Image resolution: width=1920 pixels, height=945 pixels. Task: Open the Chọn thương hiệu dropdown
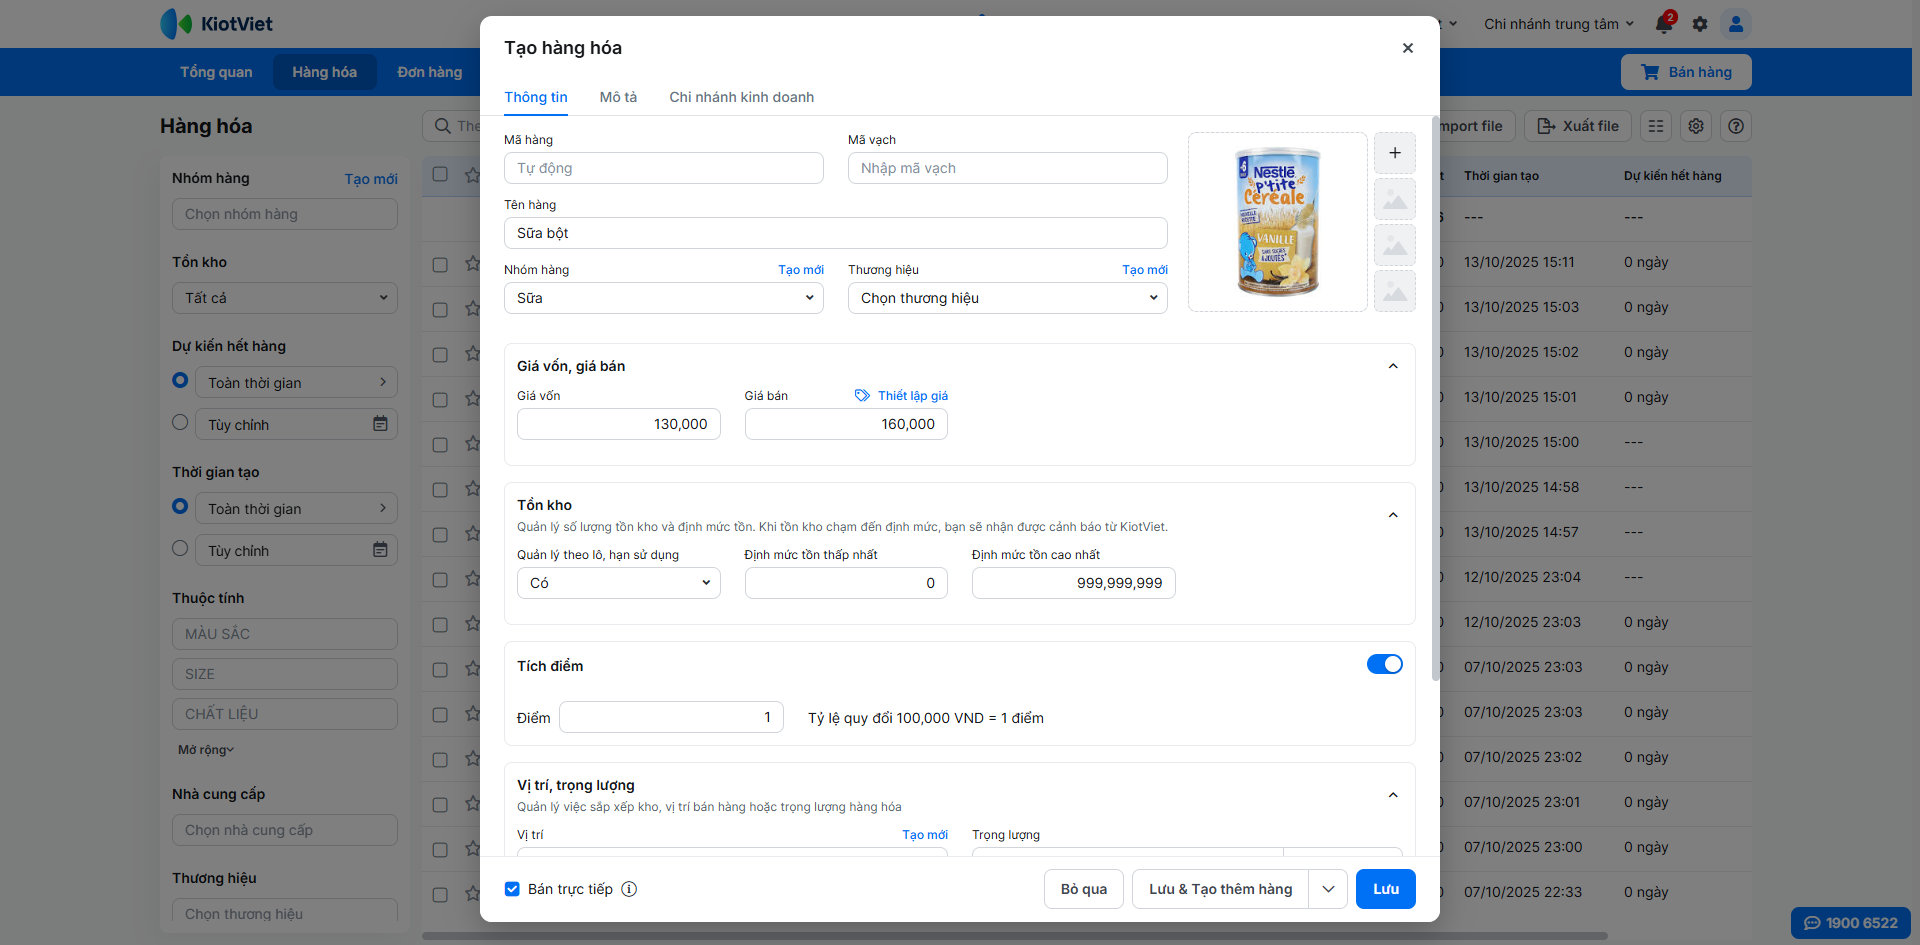tap(1007, 298)
